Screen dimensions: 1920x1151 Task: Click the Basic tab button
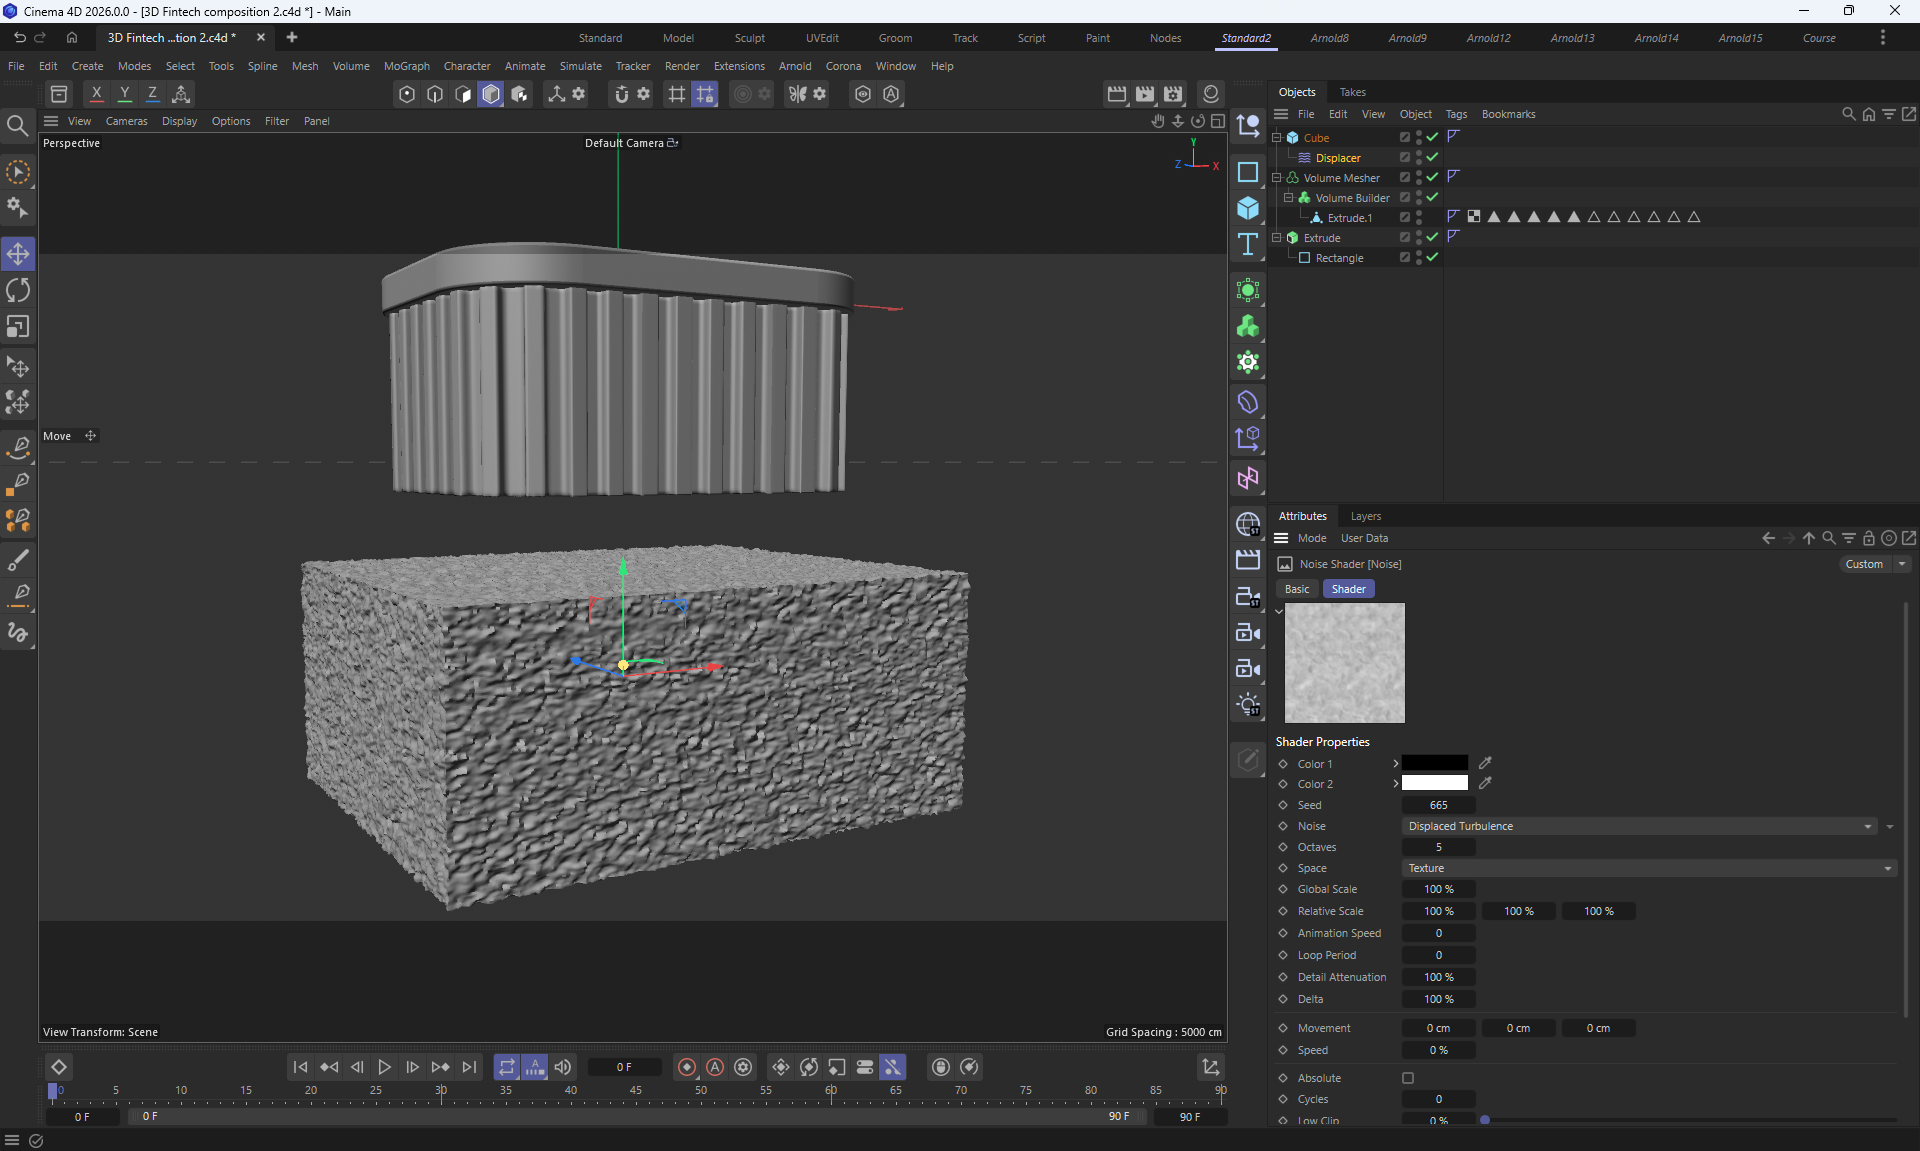point(1296,589)
